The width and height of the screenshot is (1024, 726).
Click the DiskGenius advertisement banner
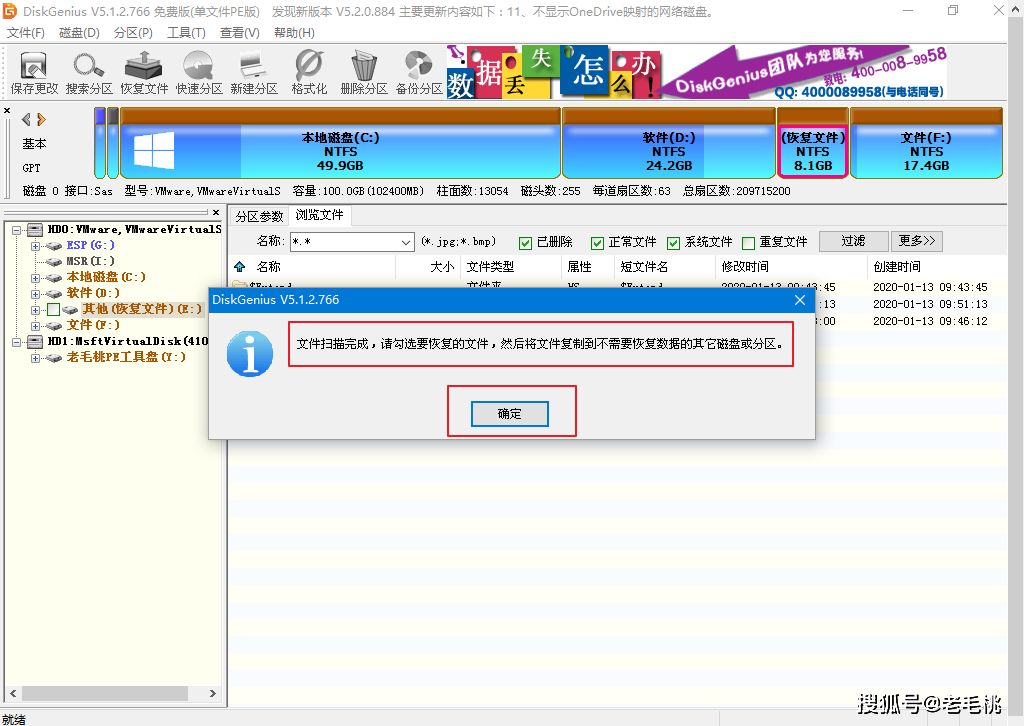[x=697, y=72]
